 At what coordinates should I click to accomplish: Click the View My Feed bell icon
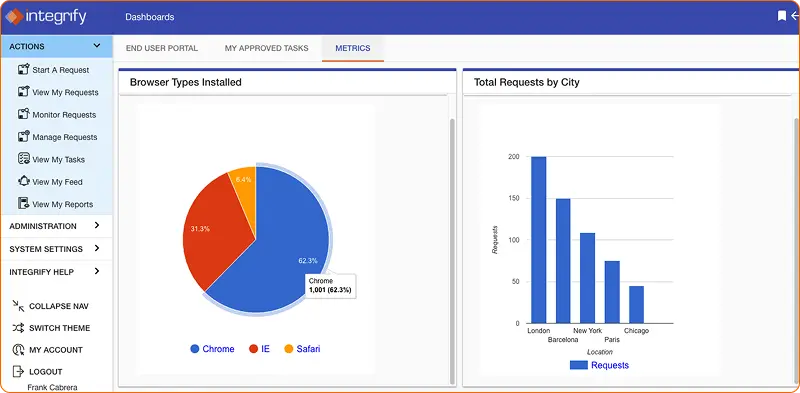(23, 181)
